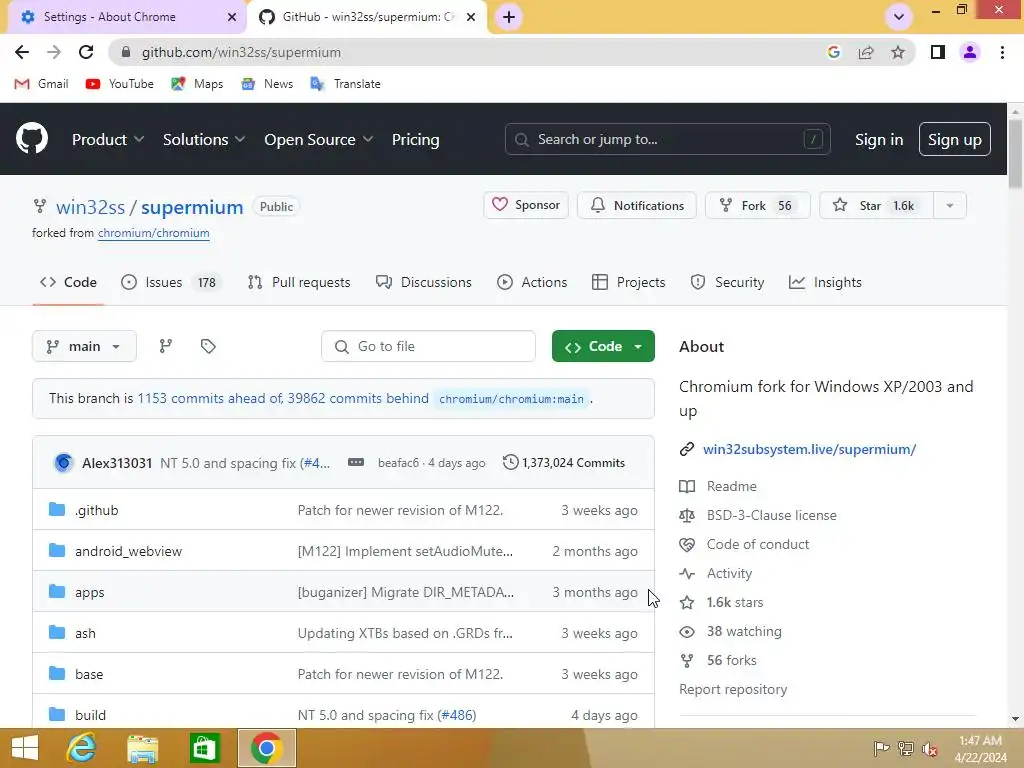Click the tags icon next to branches

pyautogui.click(x=208, y=346)
